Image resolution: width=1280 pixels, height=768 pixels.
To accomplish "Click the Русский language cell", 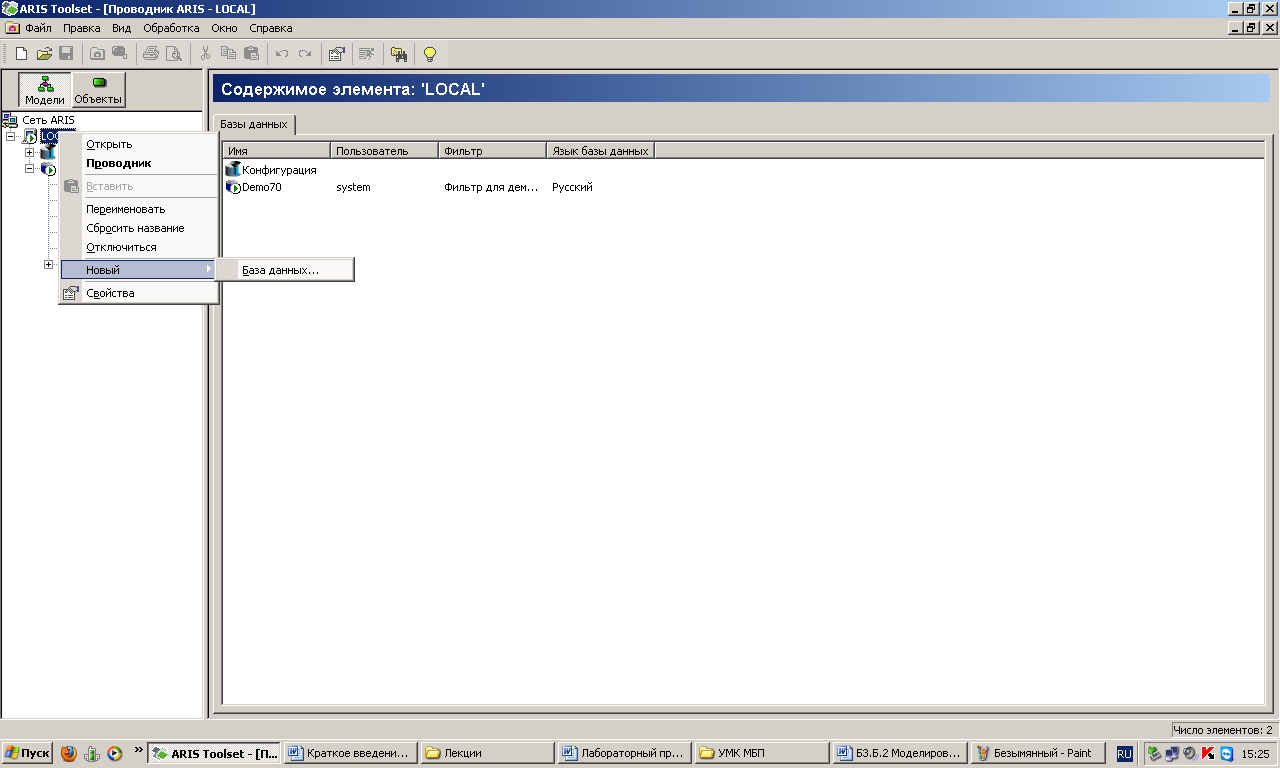I will pos(572,187).
